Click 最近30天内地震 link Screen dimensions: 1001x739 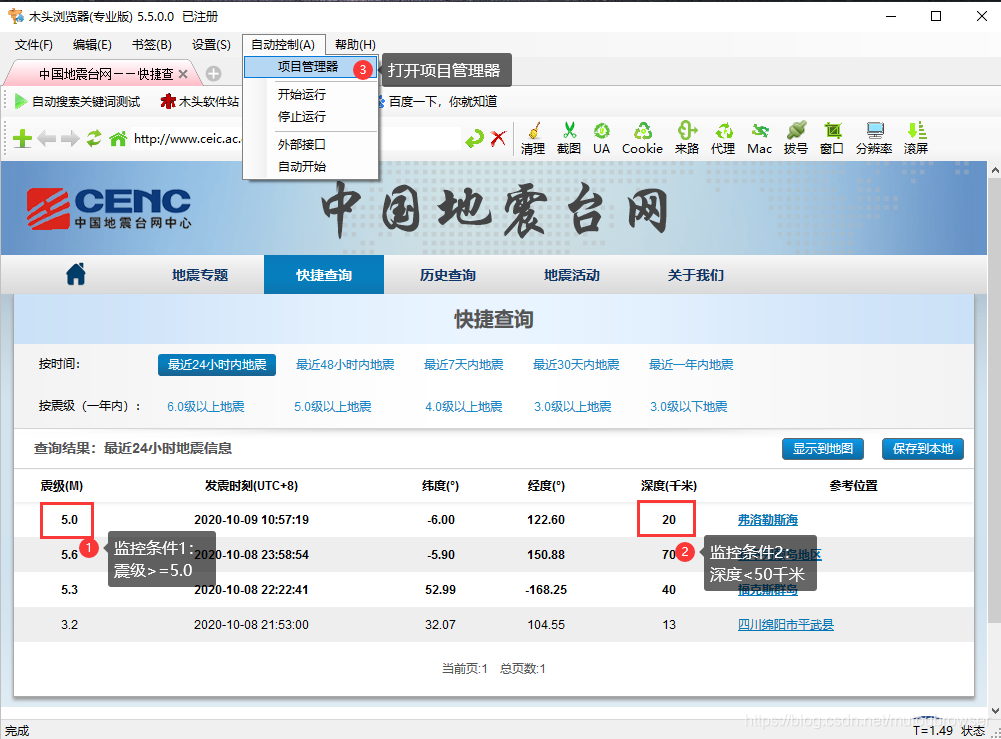pyautogui.click(x=576, y=364)
